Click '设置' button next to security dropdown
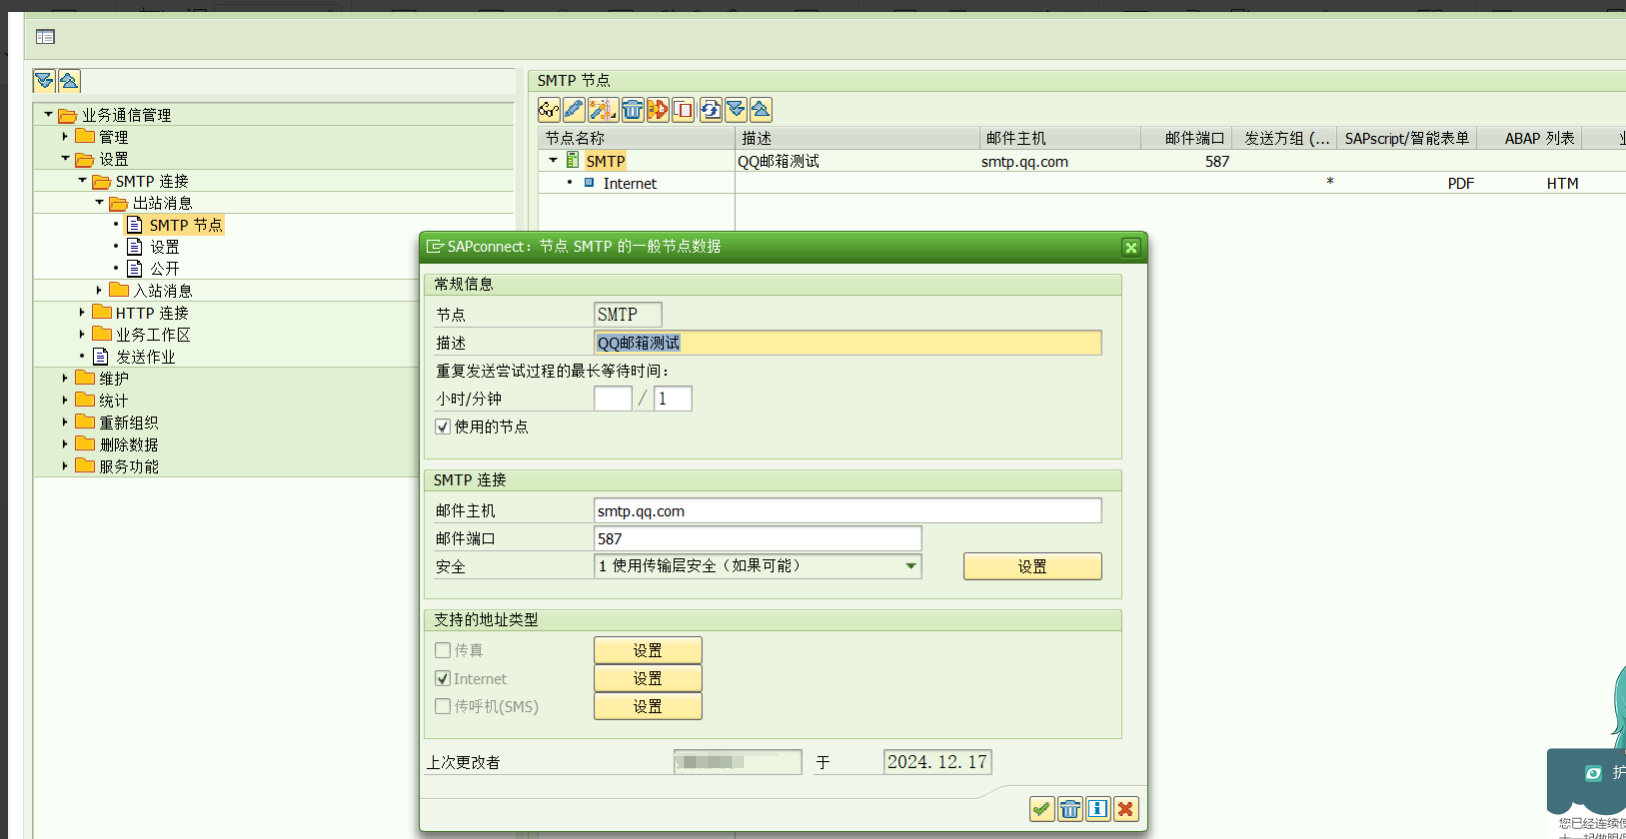 [1032, 566]
